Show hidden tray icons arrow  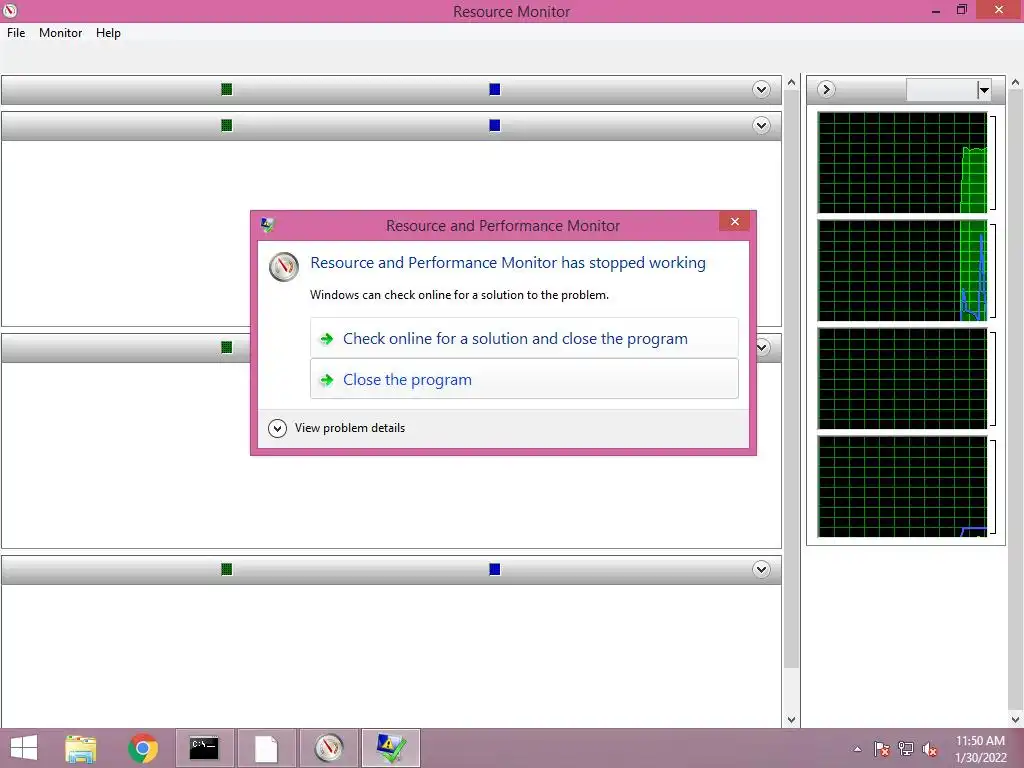[857, 749]
